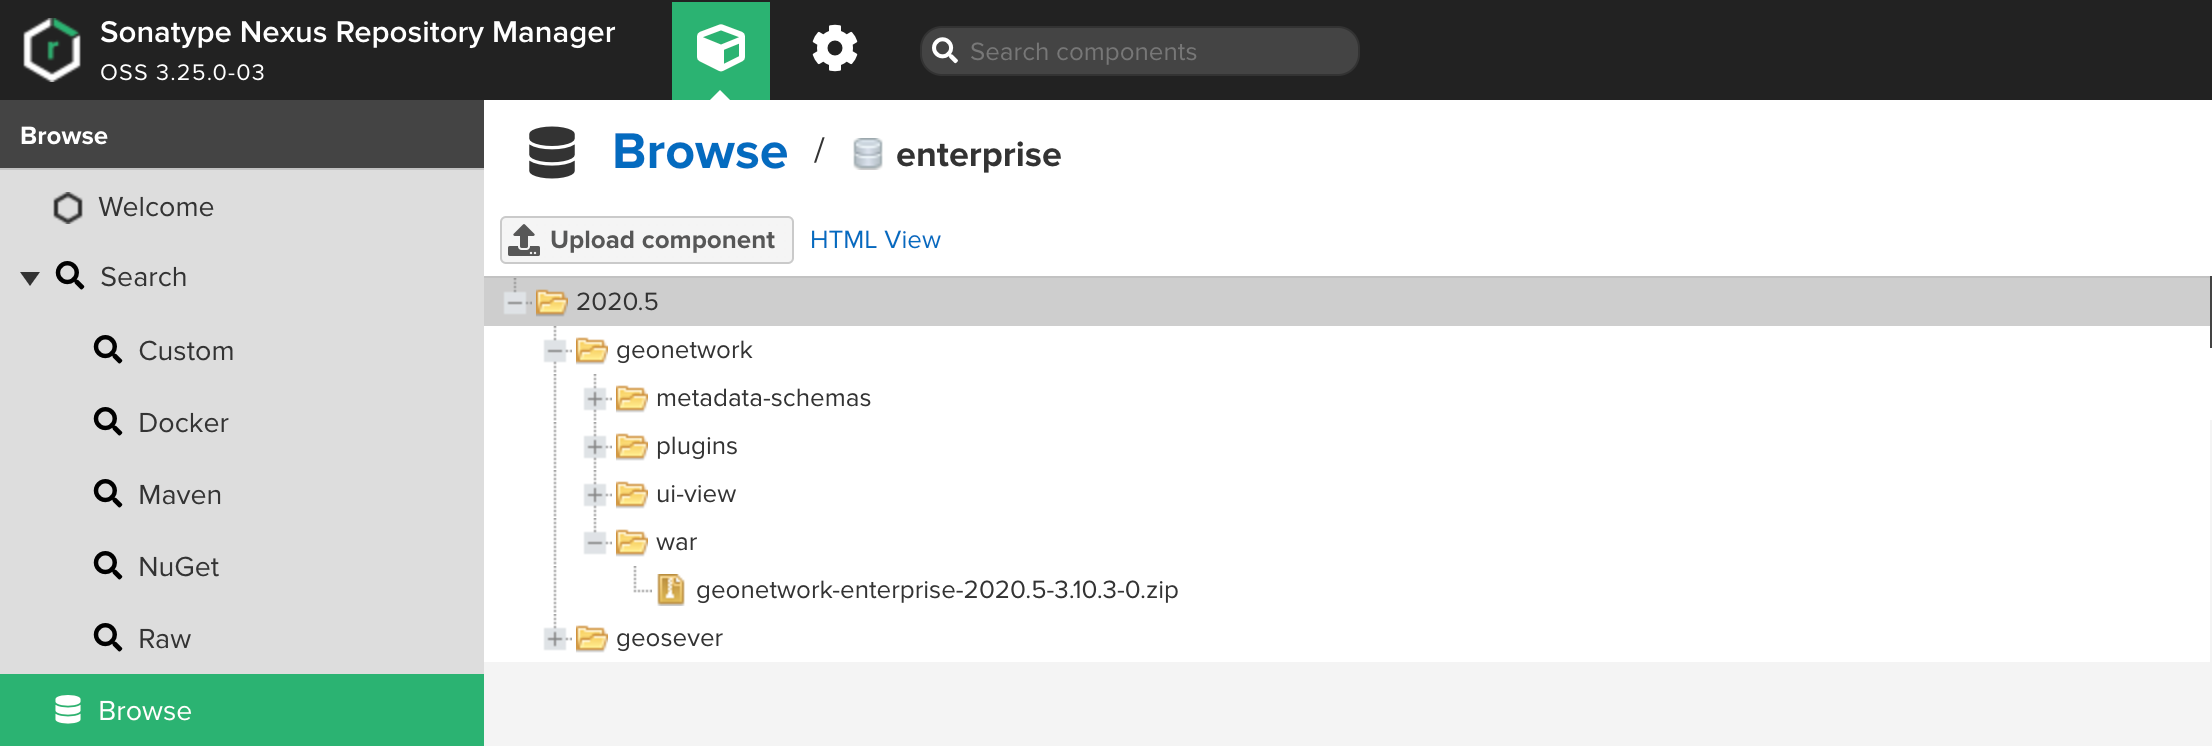Collapse the Search section triangle

coord(30,278)
